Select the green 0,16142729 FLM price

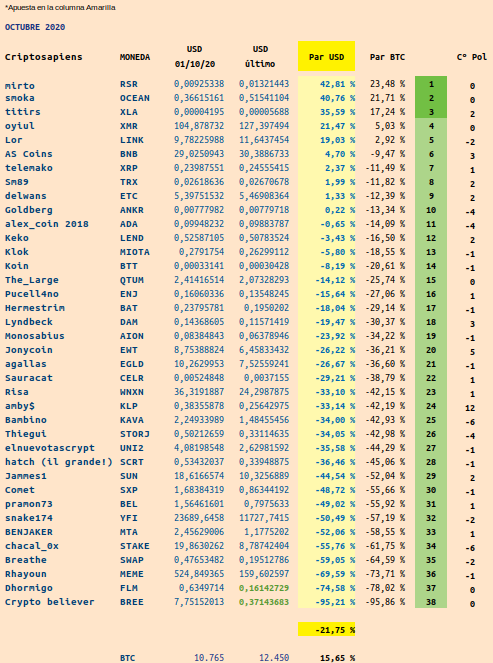[x=264, y=588]
